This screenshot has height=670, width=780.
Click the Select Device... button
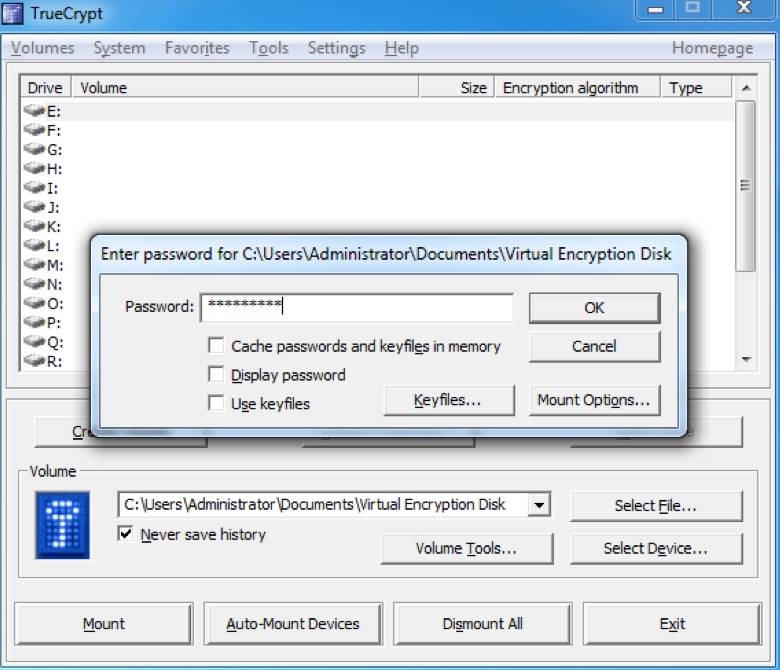(656, 548)
